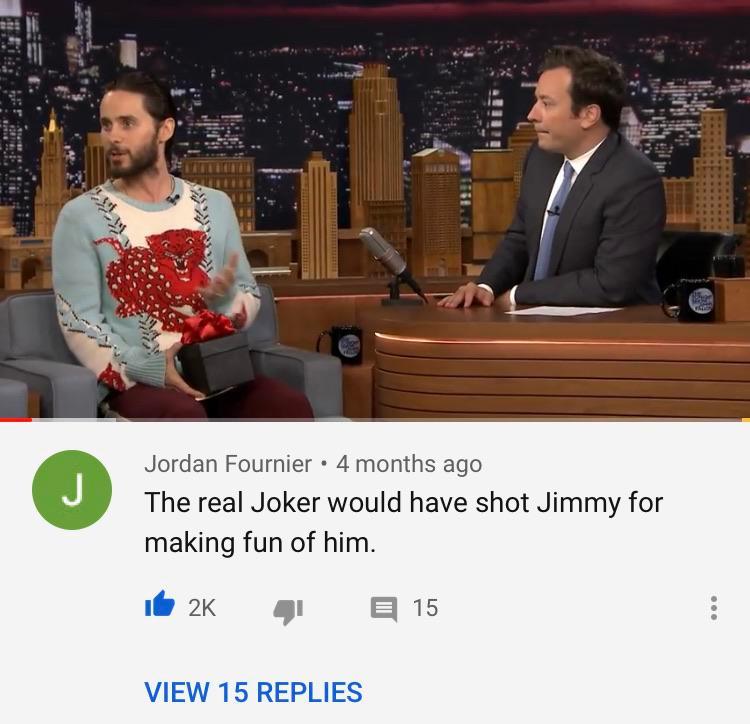Open Jordan Fournier's green J avatar
This screenshot has width=750, height=724.
72,490
